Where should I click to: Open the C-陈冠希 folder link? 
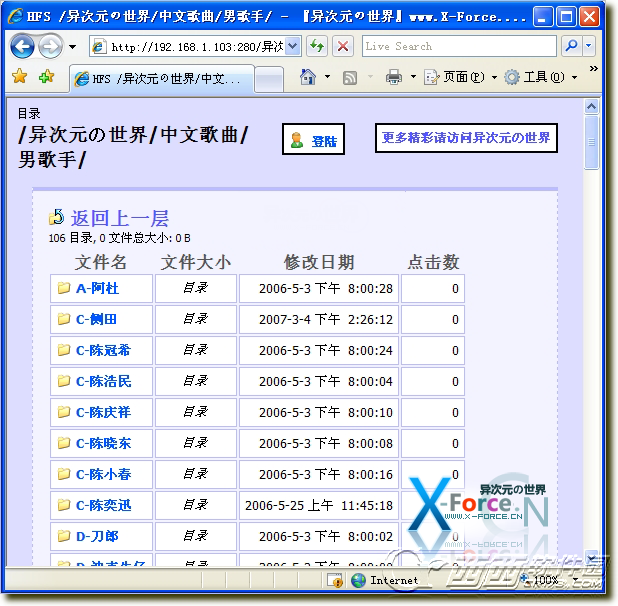(103, 350)
